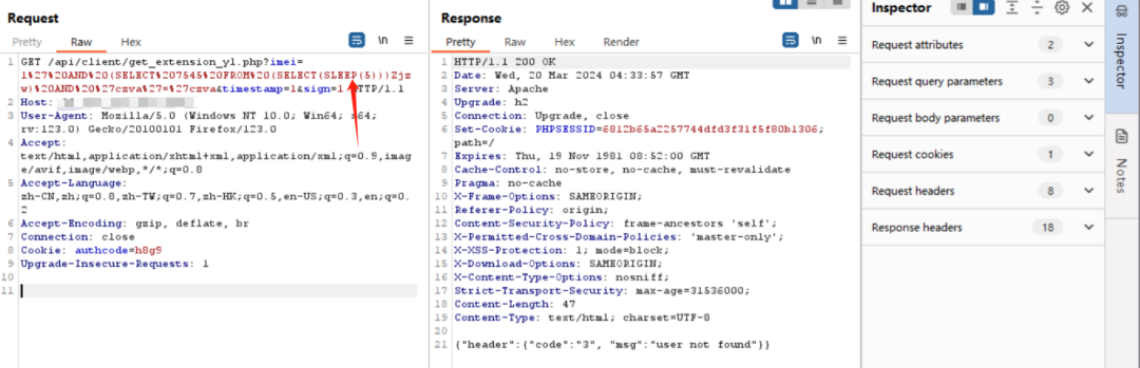
Task: Switch Inspector to left-docked layout
Action: tap(962, 7)
